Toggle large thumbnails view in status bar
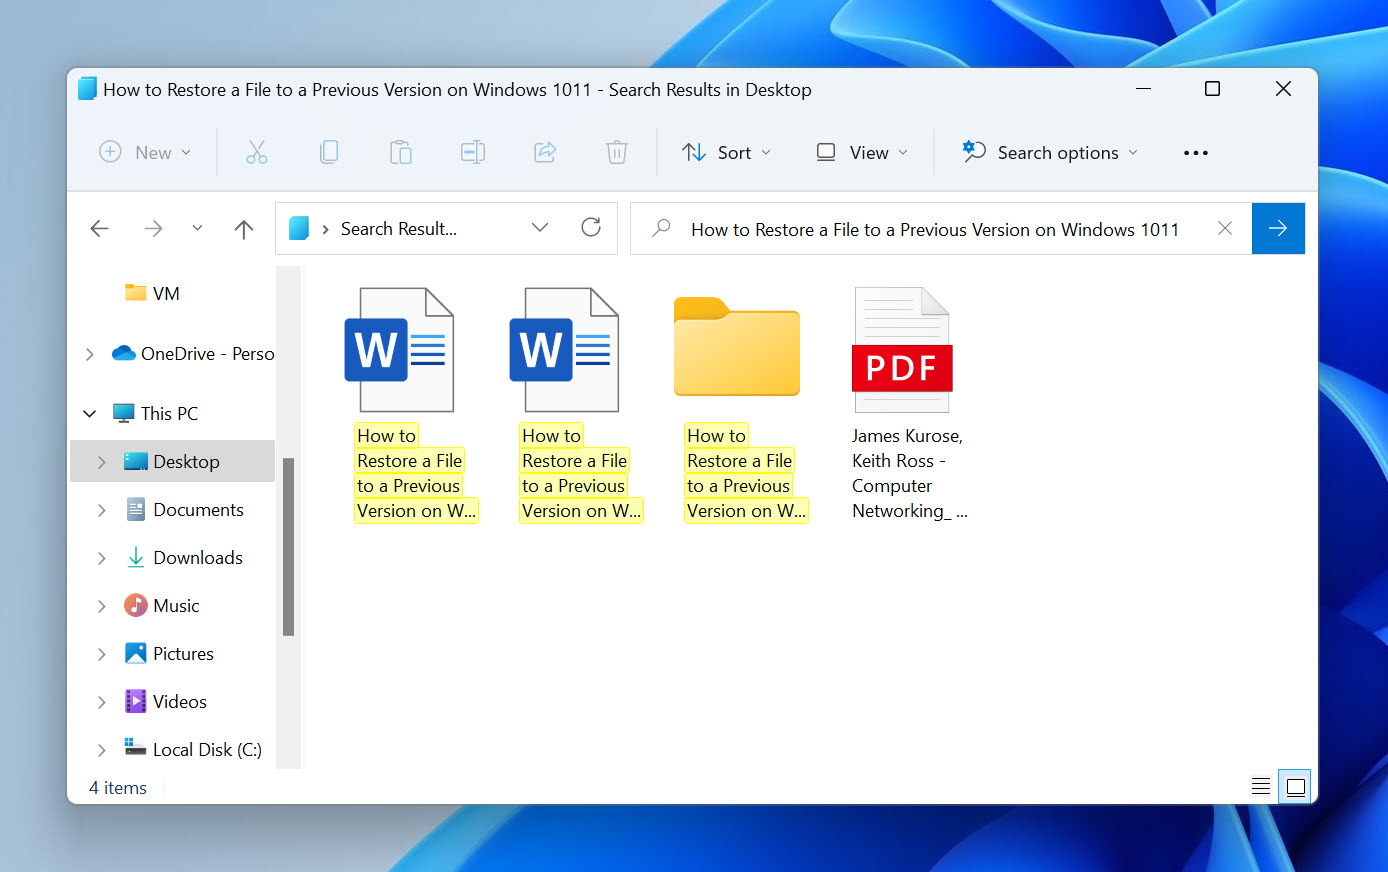Image resolution: width=1388 pixels, height=872 pixels. tap(1294, 786)
